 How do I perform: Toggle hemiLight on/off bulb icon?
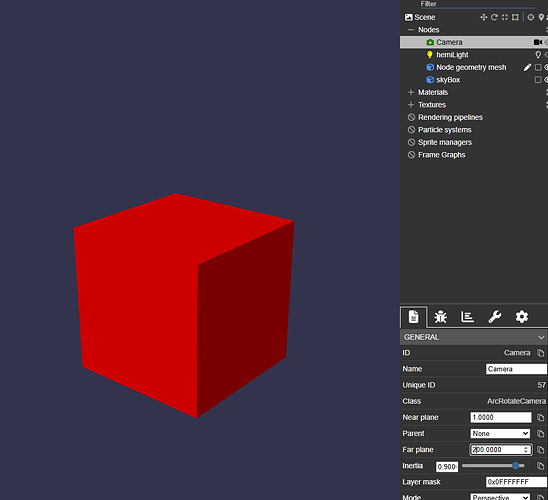pos(538,55)
